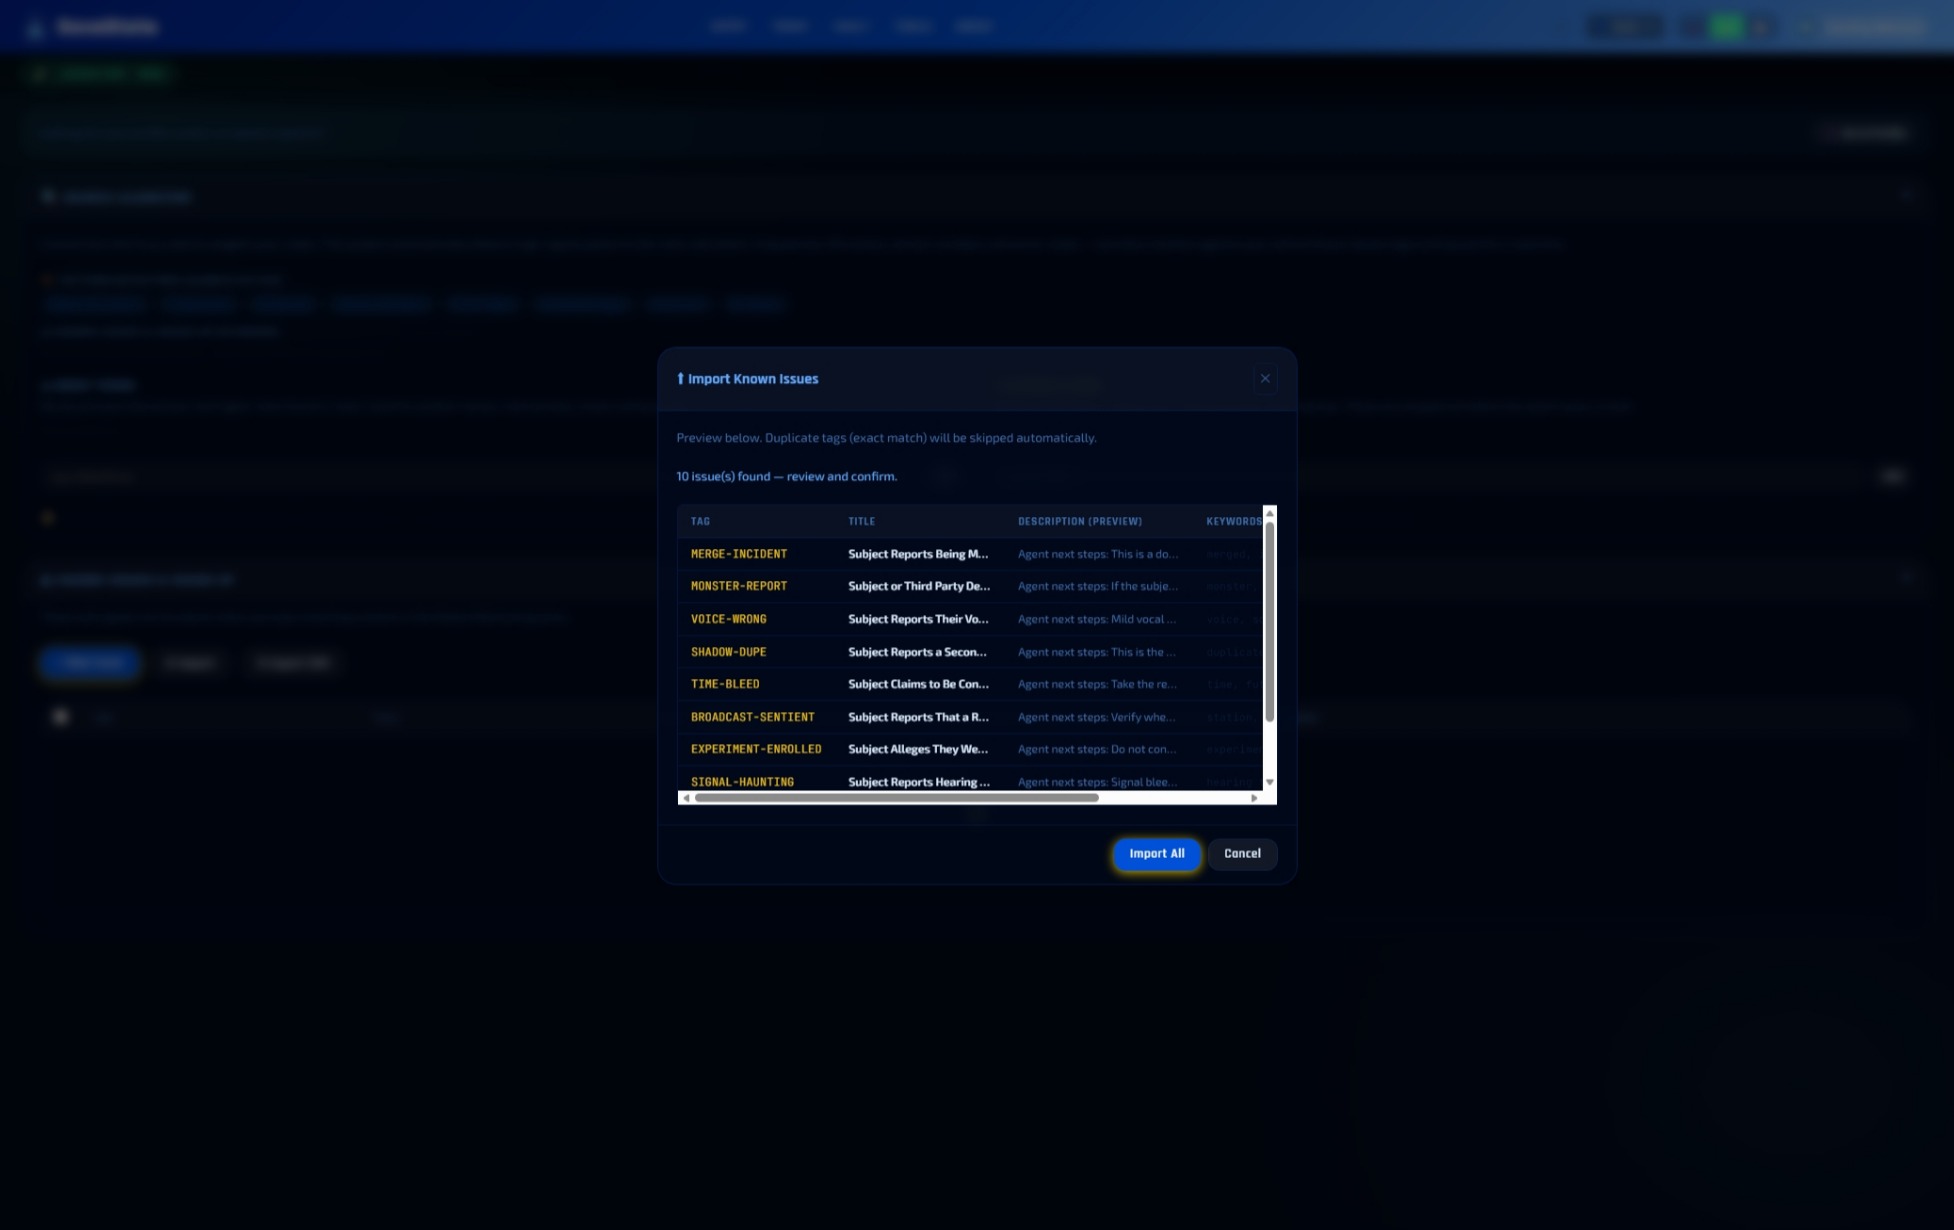Select the MONSTER-REPORT issue row
This screenshot has width=1954, height=1230.
pyautogui.click(x=920, y=586)
